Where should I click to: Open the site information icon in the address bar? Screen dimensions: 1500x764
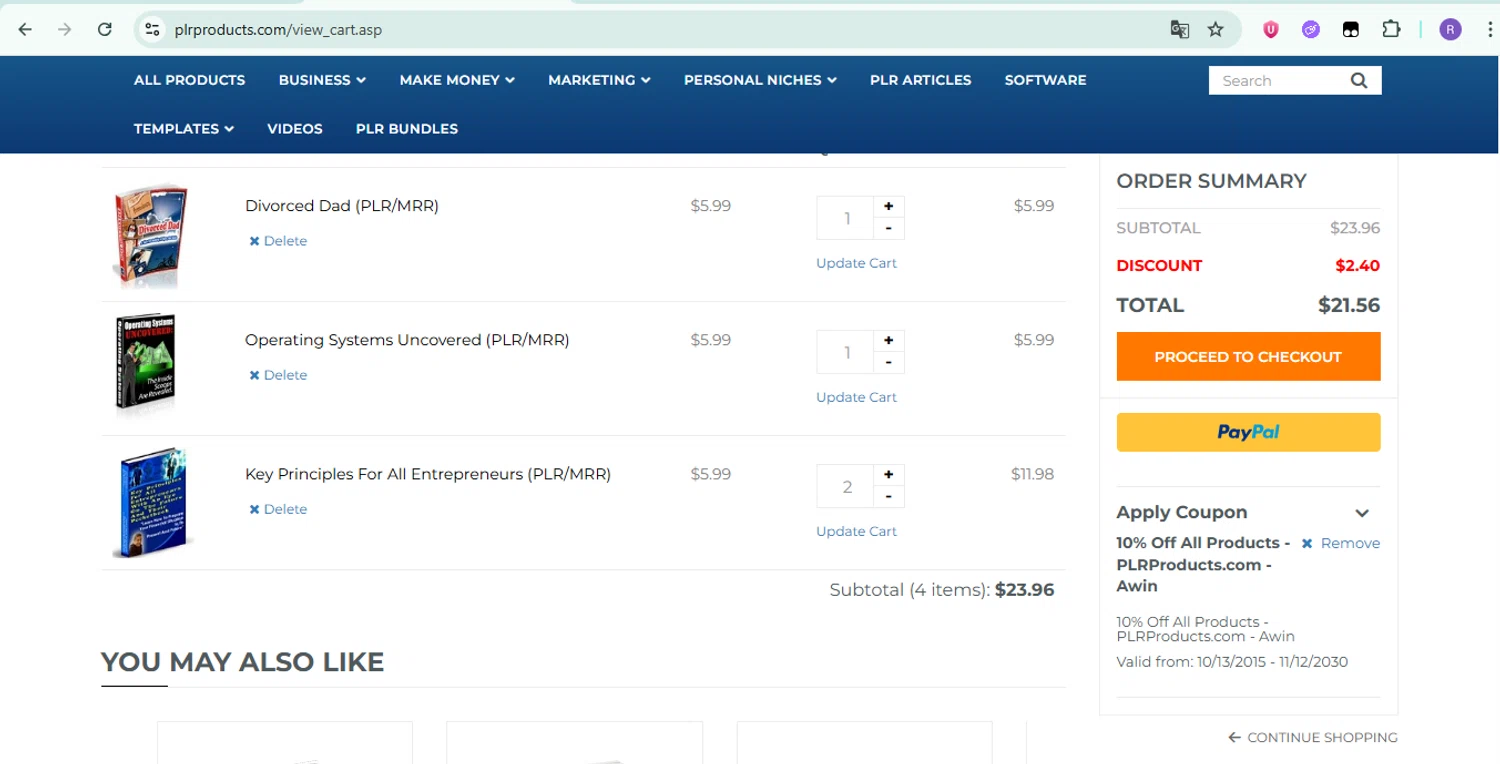152,29
